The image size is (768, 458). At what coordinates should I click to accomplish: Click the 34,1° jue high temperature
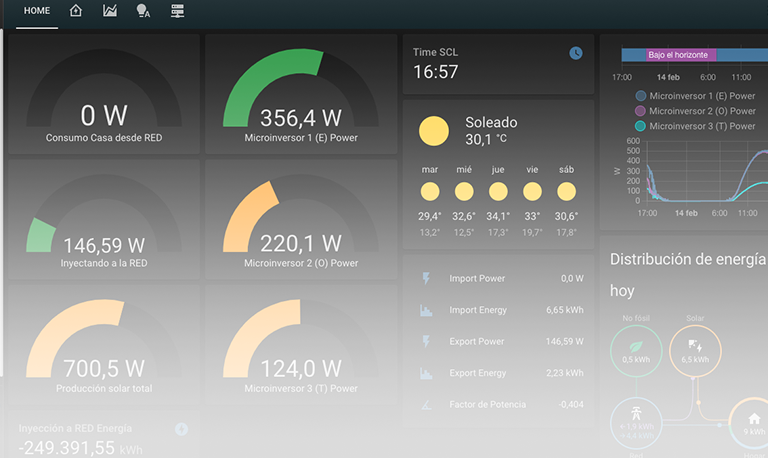[x=498, y=216]
